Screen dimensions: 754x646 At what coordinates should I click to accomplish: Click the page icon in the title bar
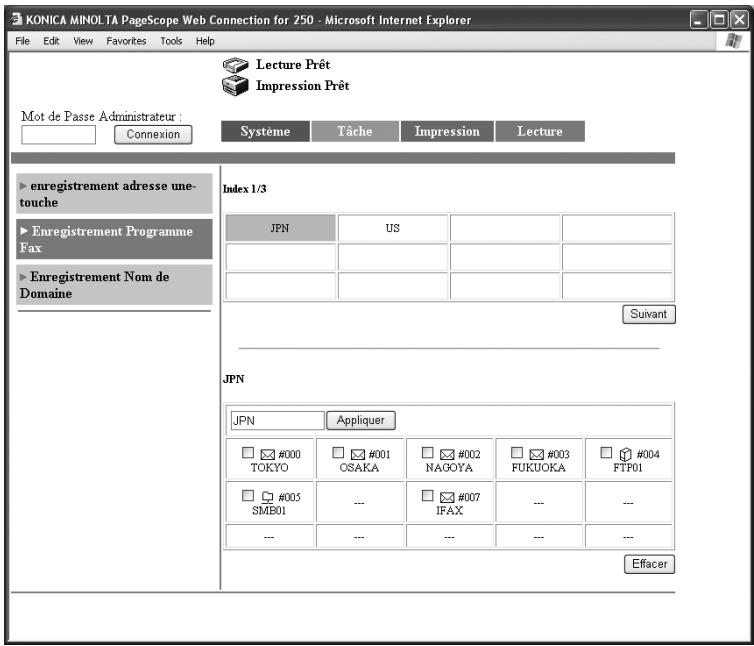click(17, 19)
